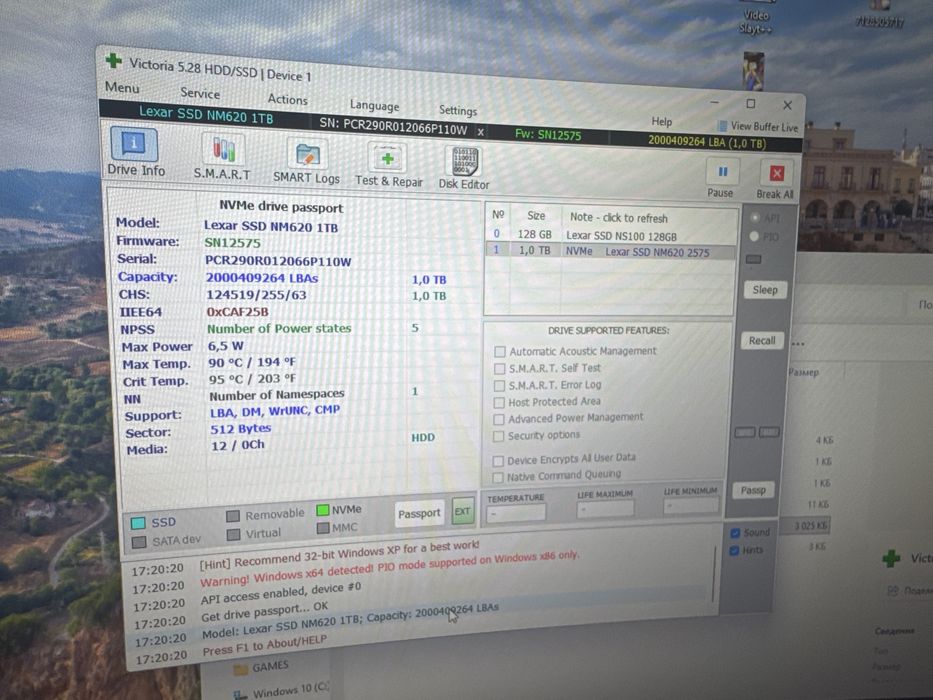Click the Recall button
Image resolution: width=933 pixels, height=700 pixels.
(x=762, y=340)
